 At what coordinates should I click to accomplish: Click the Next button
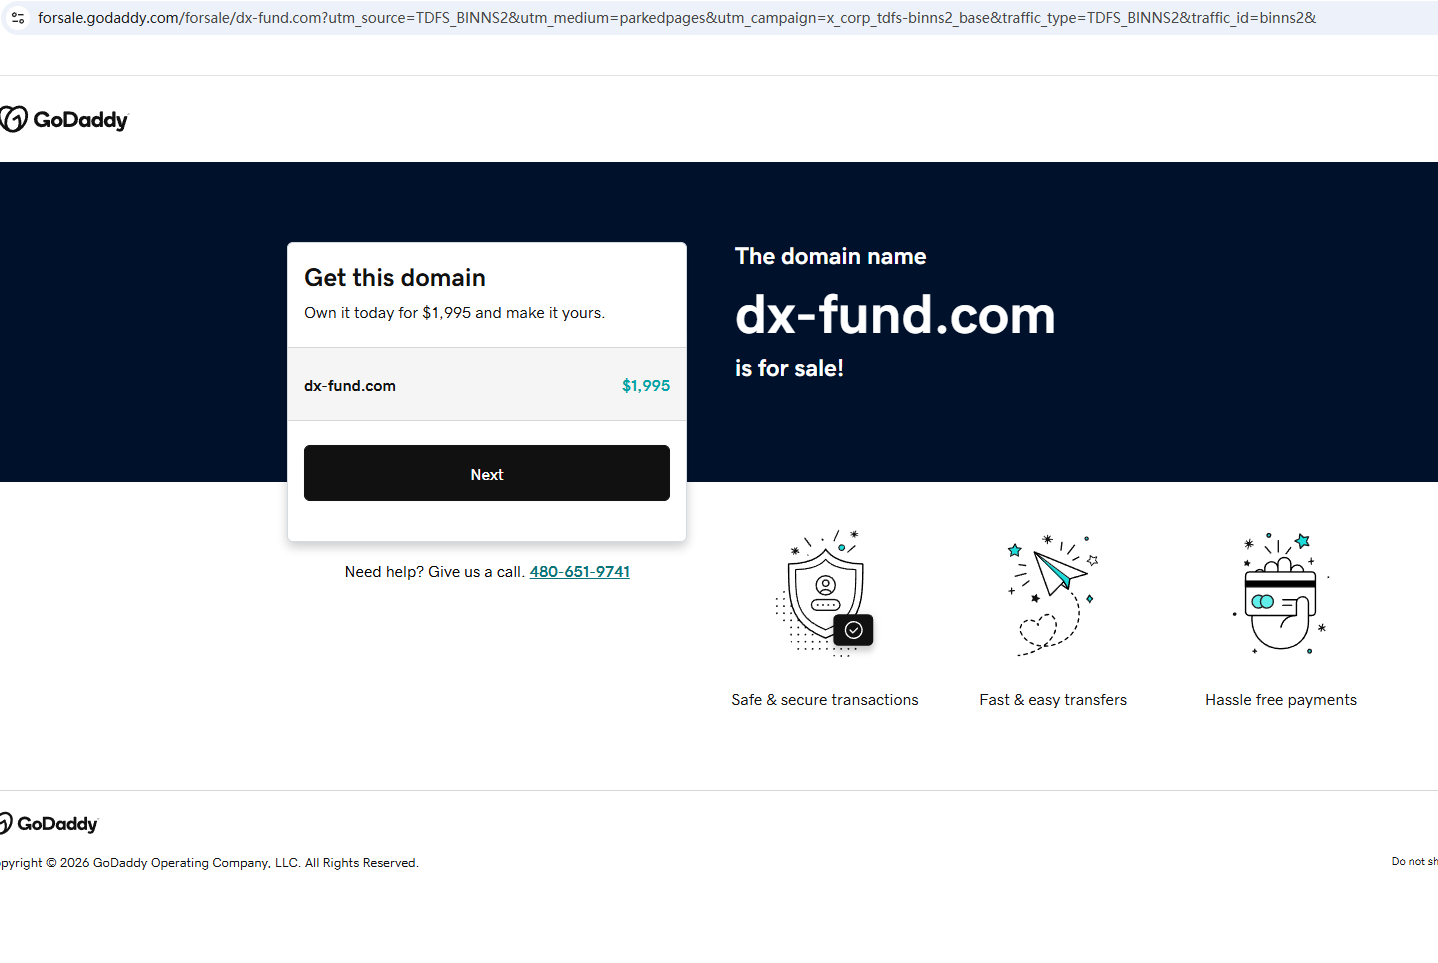(486, 473)
